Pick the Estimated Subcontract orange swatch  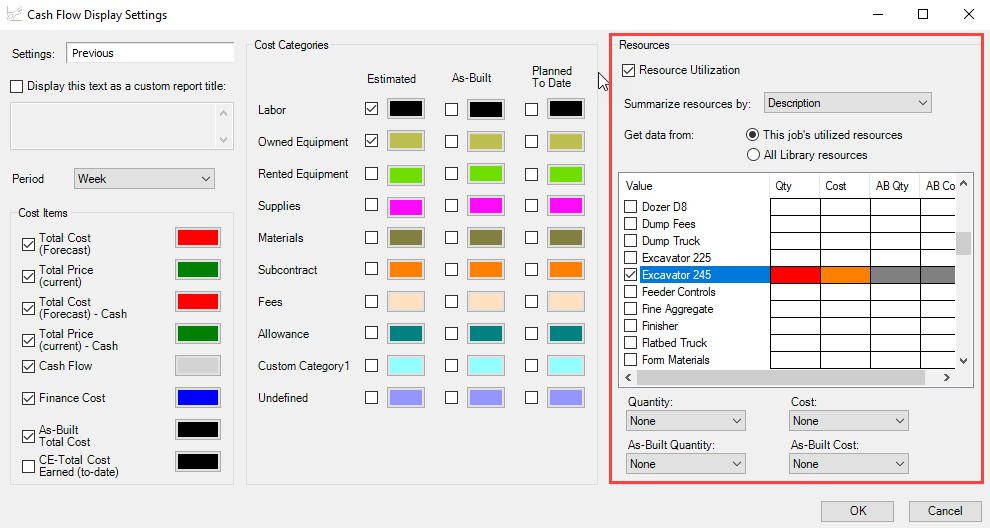tap(406, 270)
